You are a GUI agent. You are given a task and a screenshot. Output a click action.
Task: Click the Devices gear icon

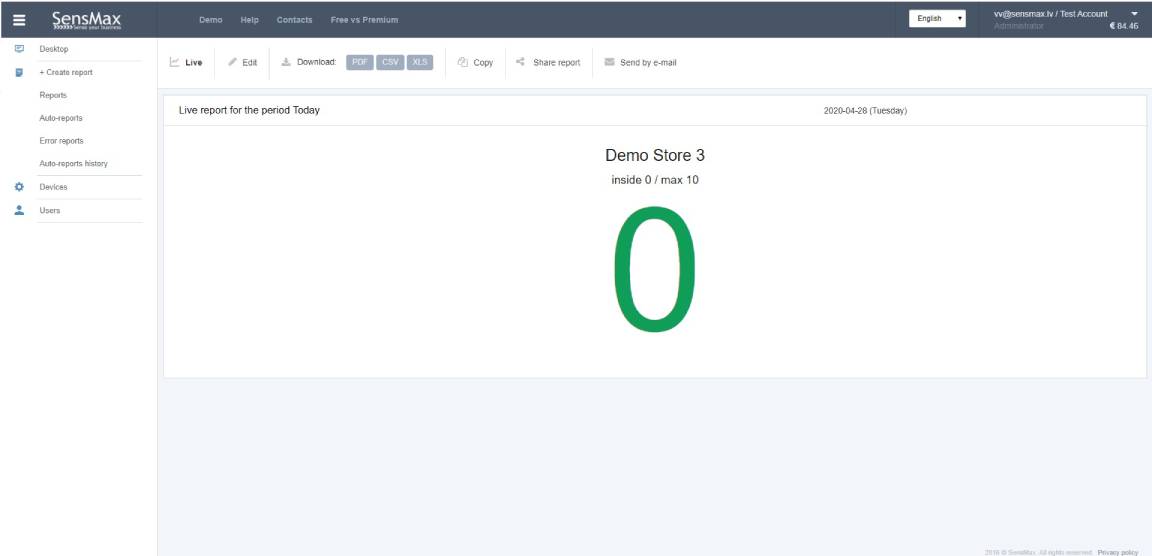pyautogui.click(x=20, y=187)
